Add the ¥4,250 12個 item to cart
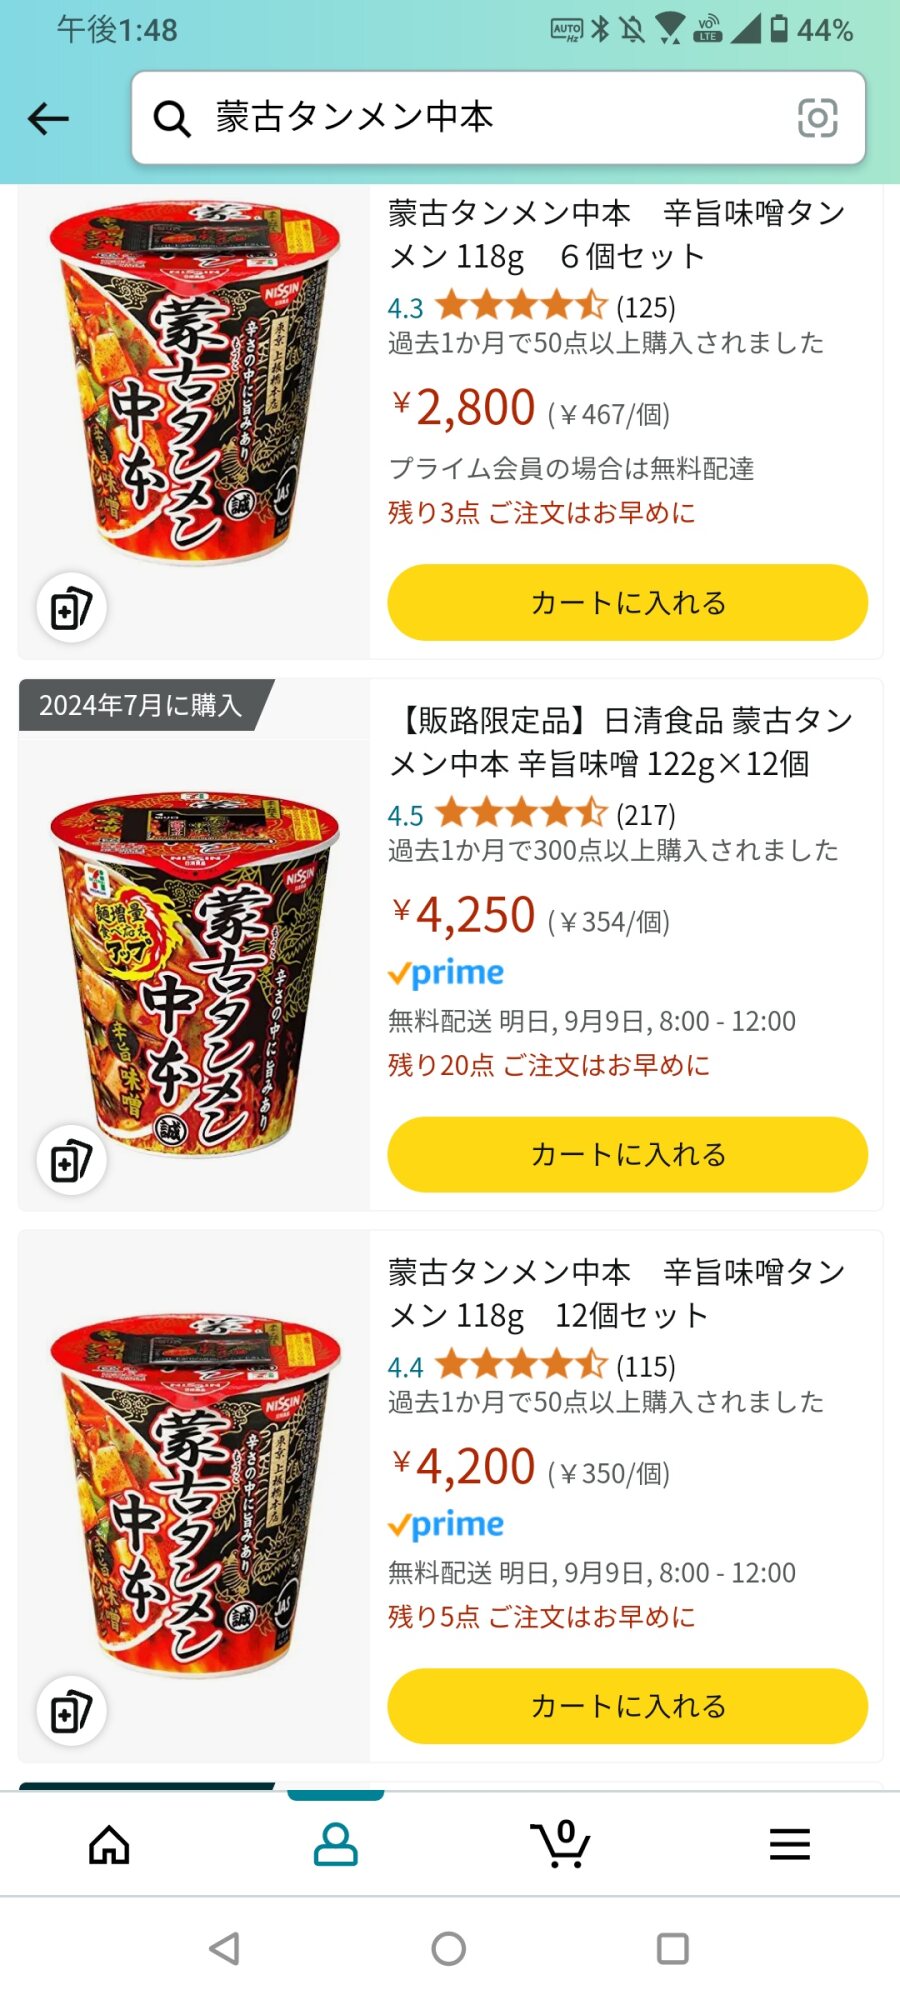Image resolution: width=900 pixels, height=2000 pixels. [627, 1154]
